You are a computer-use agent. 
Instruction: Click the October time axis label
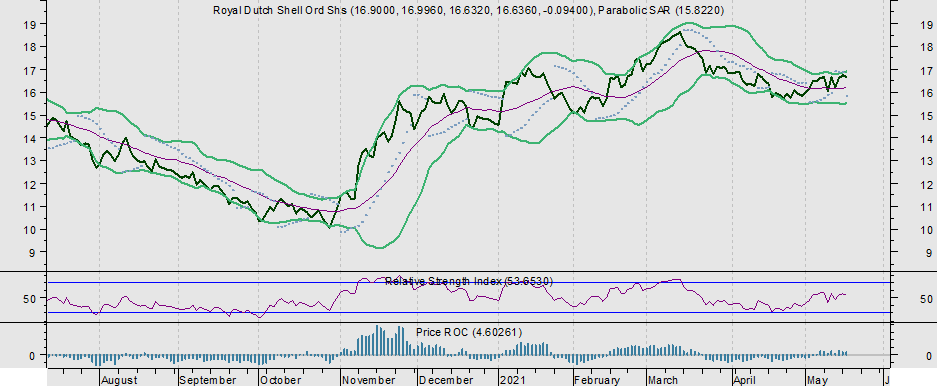coord(281,381)
